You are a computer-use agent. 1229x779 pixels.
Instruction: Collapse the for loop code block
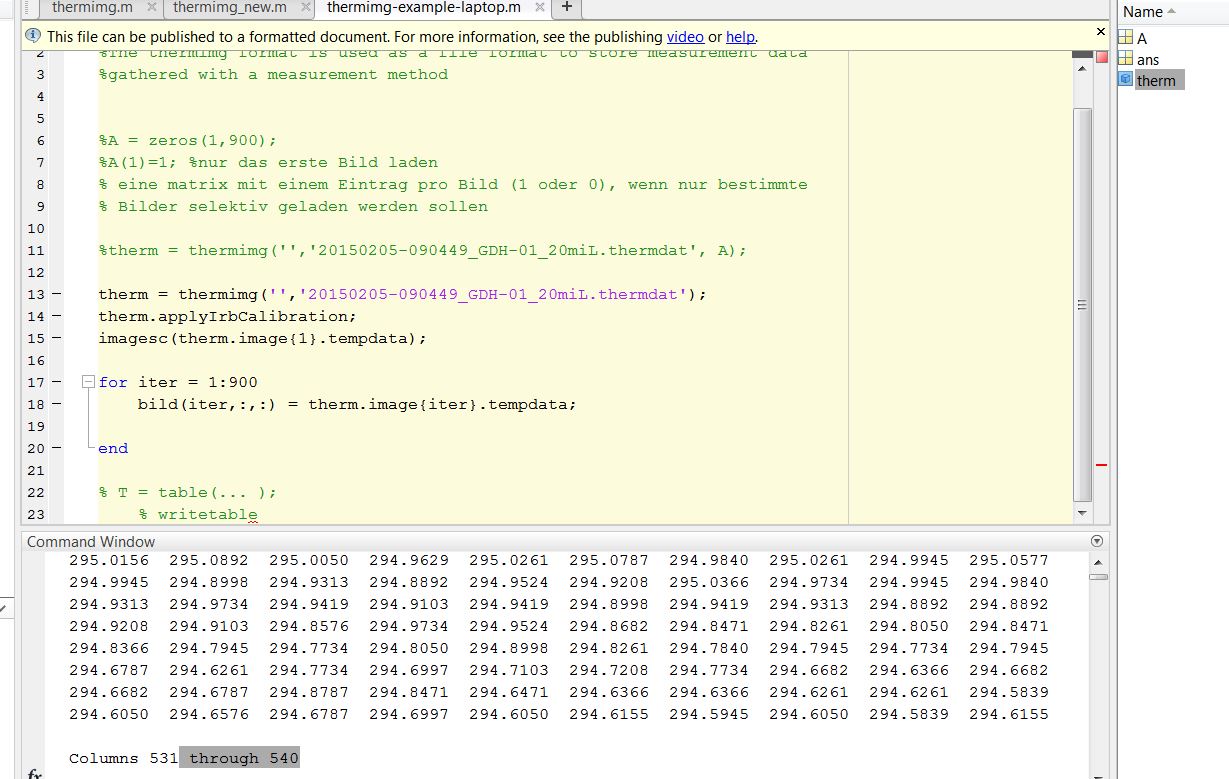(x=87, y=382)
